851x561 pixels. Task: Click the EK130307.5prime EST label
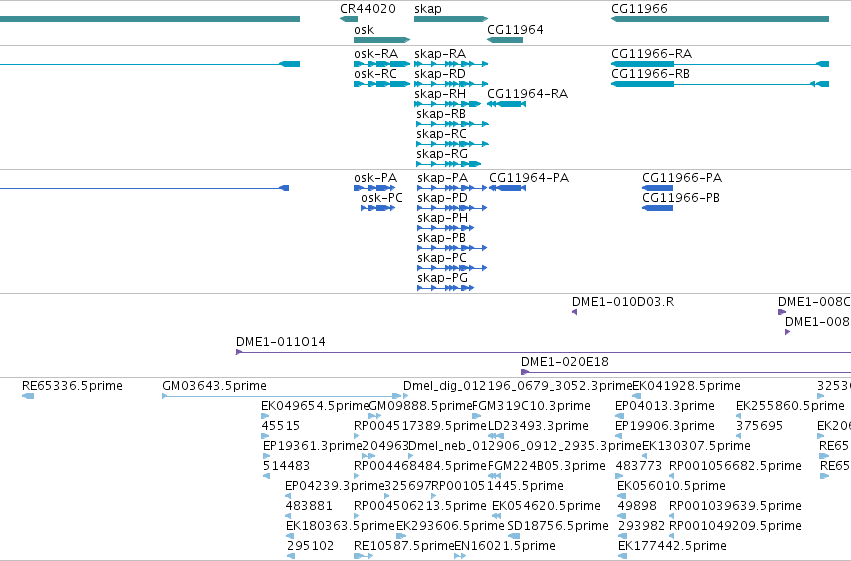(x=696, y=447)
